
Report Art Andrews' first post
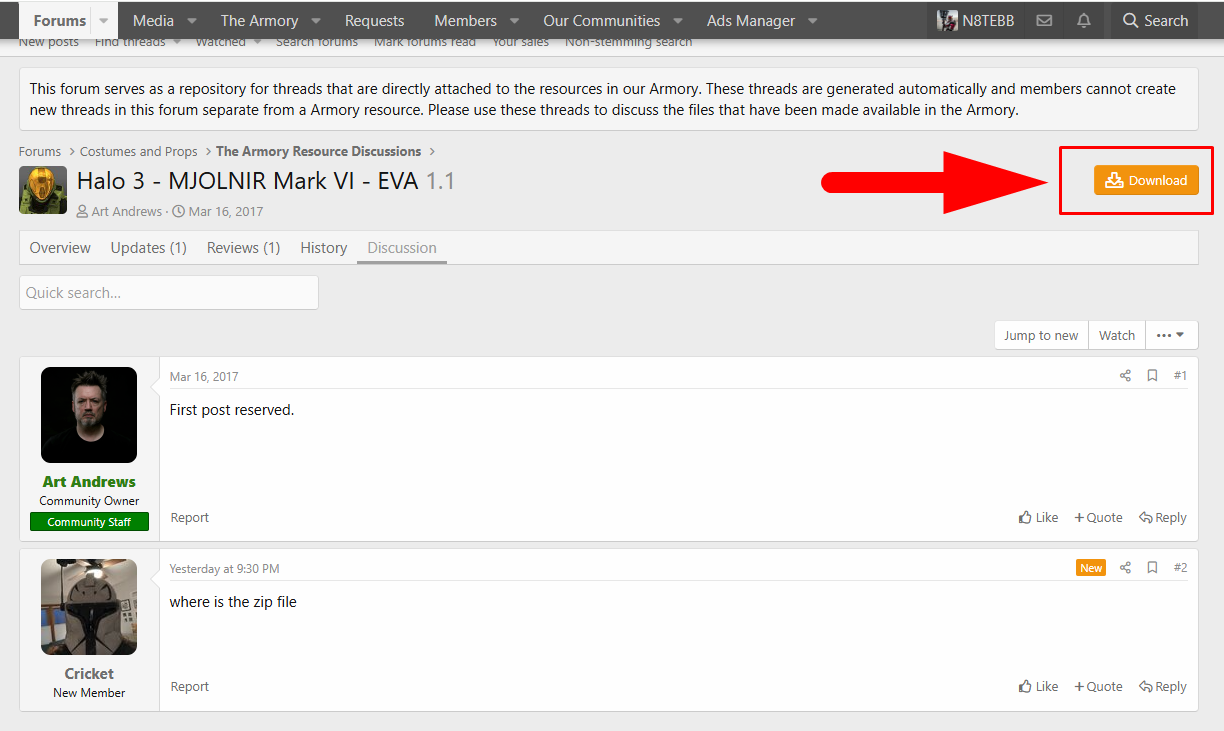tap(190, 518)
